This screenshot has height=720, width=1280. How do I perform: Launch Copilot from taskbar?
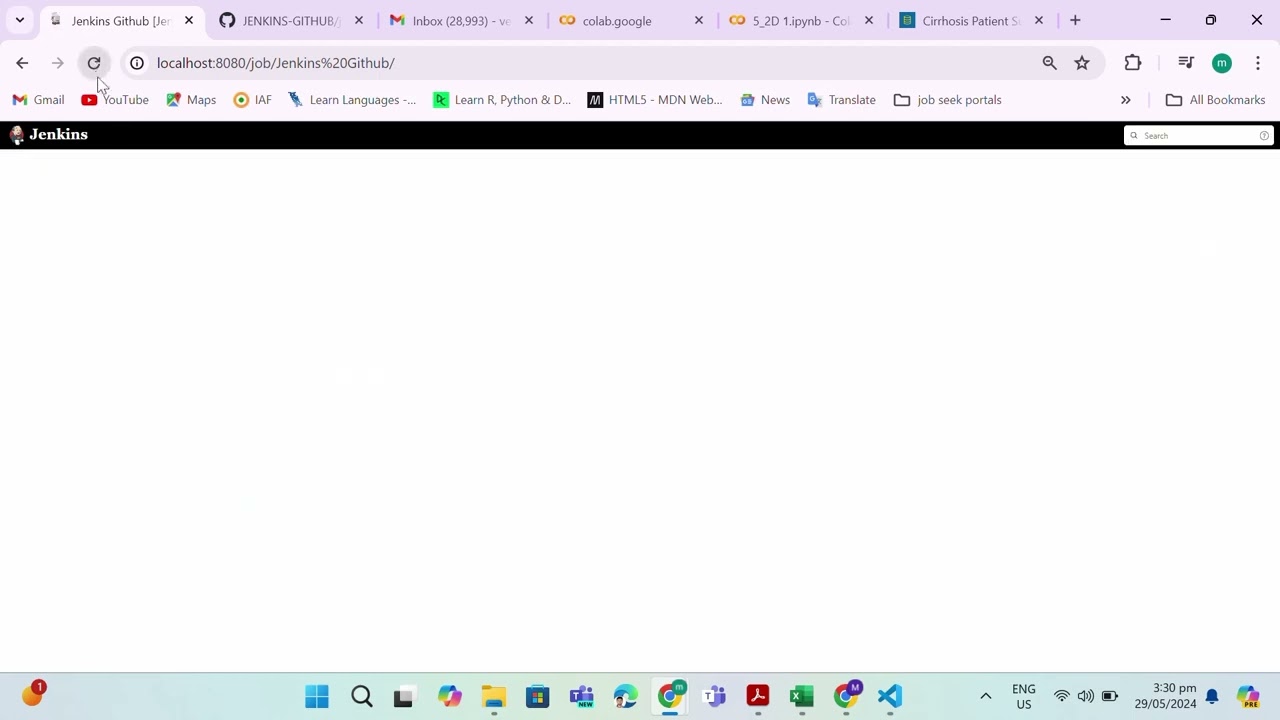[450, 696]
